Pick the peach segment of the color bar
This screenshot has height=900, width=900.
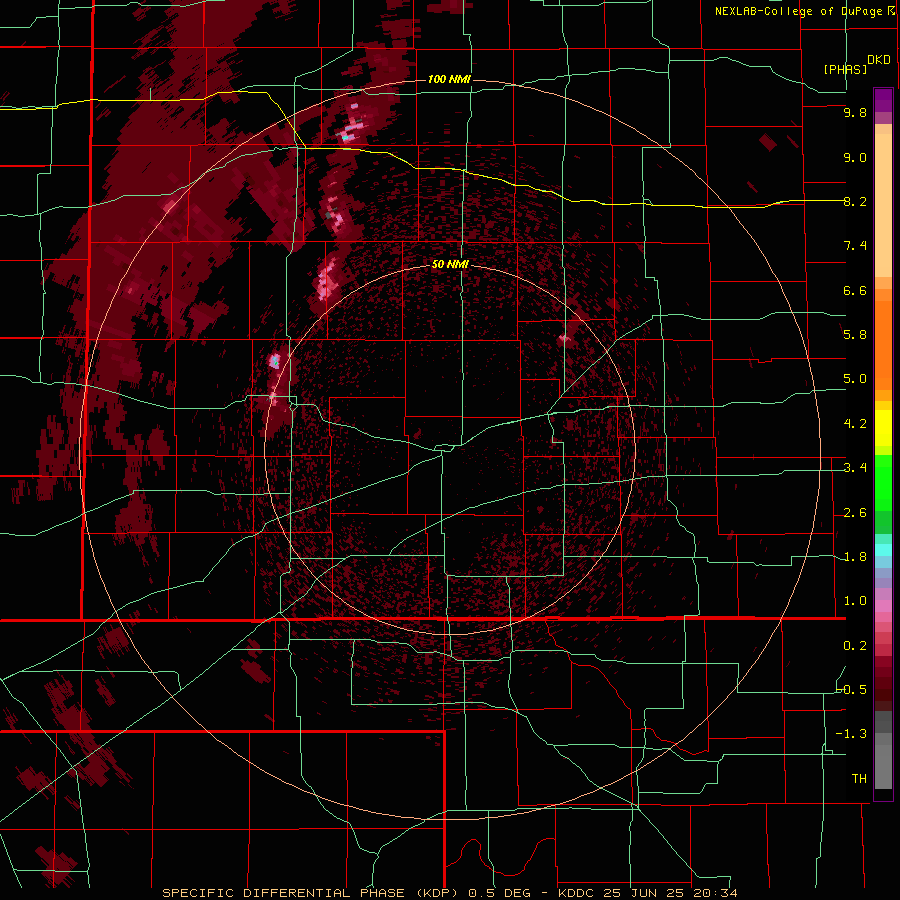tap(883, 205)
